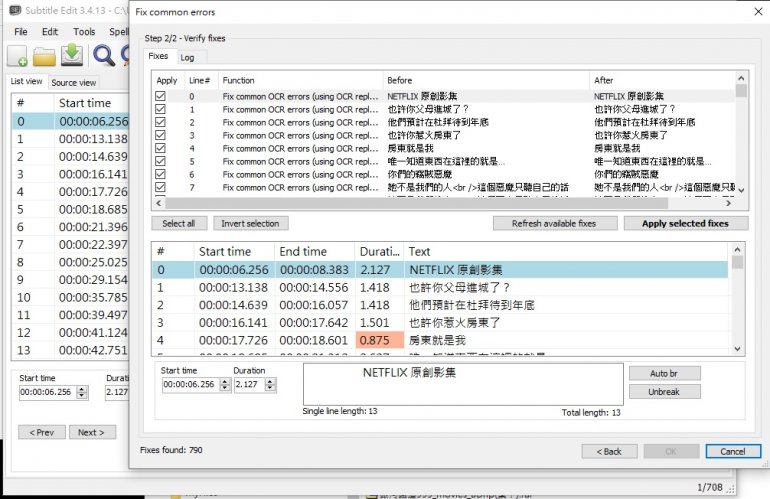Image resolution: width=770 pixels, height=499 pixels.
Task: Click Refresh available fixes
Action: 554,223
